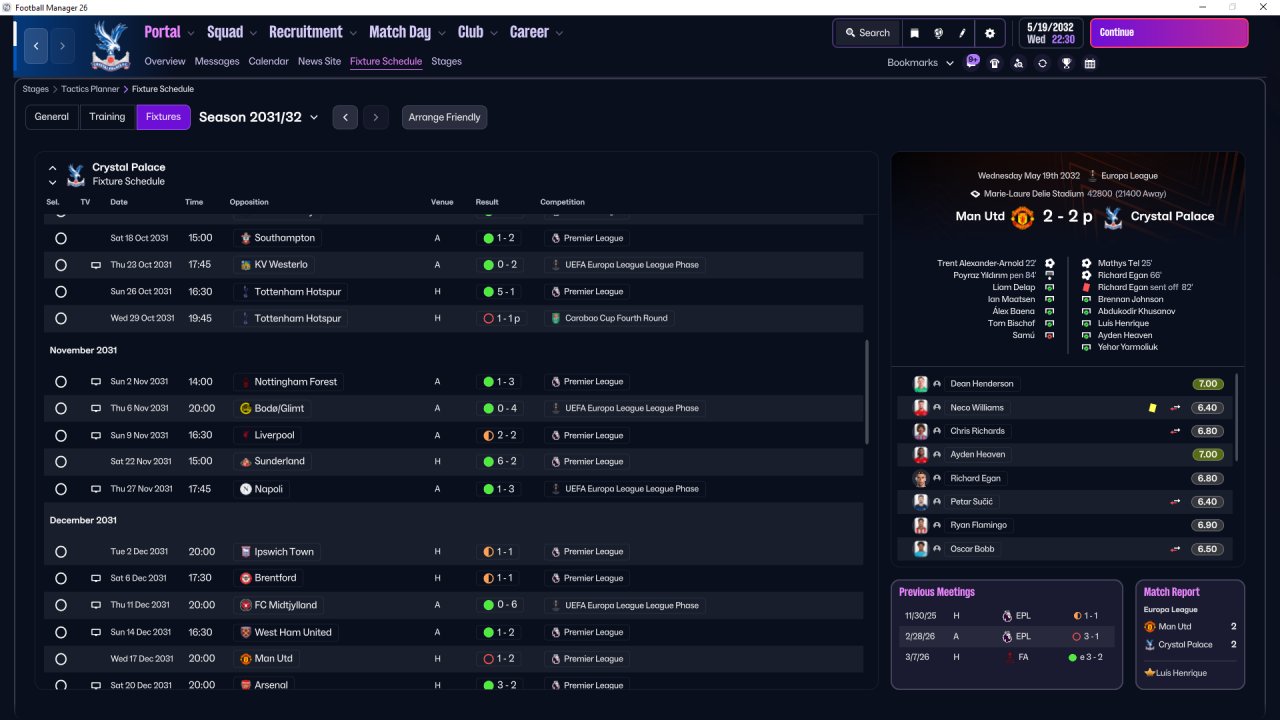This screenshot has width=1280, height=720.
Task: Click the date and time display
Action: pos(1050,33)
